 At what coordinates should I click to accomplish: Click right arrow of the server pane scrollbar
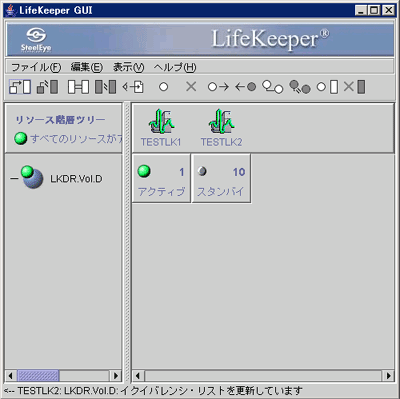(388, 376)
